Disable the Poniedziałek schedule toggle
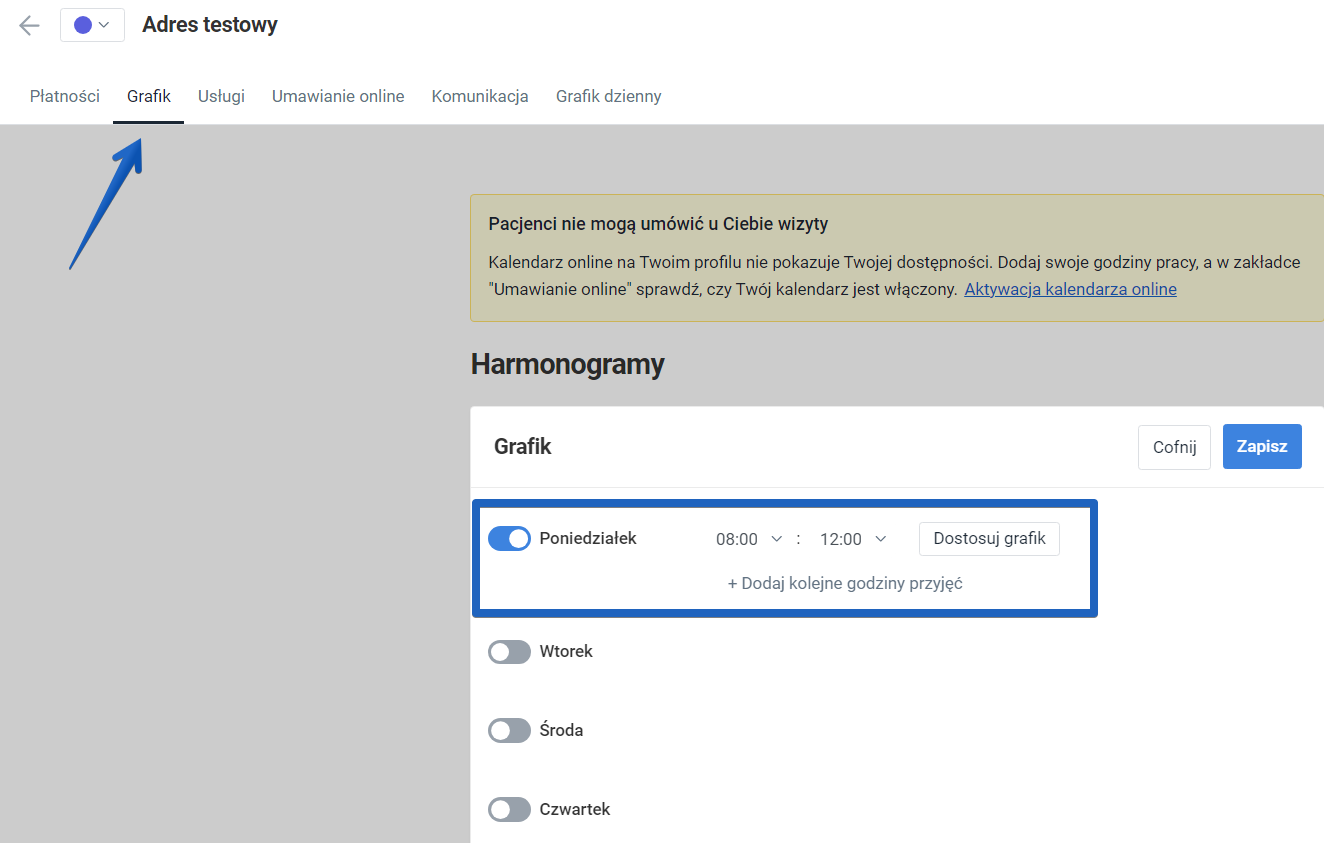Image resolution: width=1324 pixels, height=843 pixels. pos(509,538)
